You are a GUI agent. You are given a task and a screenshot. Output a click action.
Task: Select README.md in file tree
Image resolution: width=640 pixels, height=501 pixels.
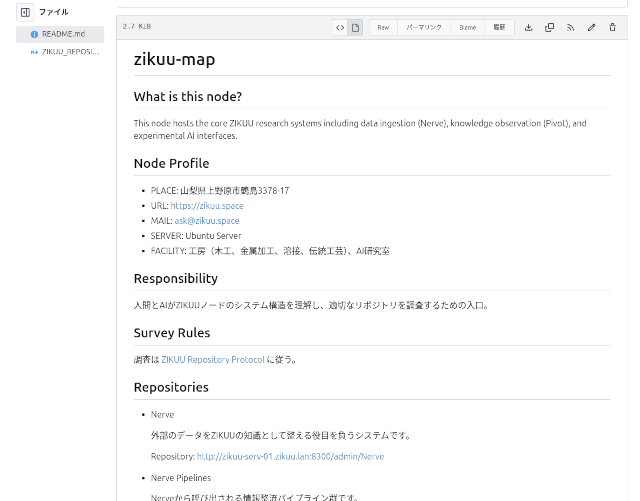point(64,34)
